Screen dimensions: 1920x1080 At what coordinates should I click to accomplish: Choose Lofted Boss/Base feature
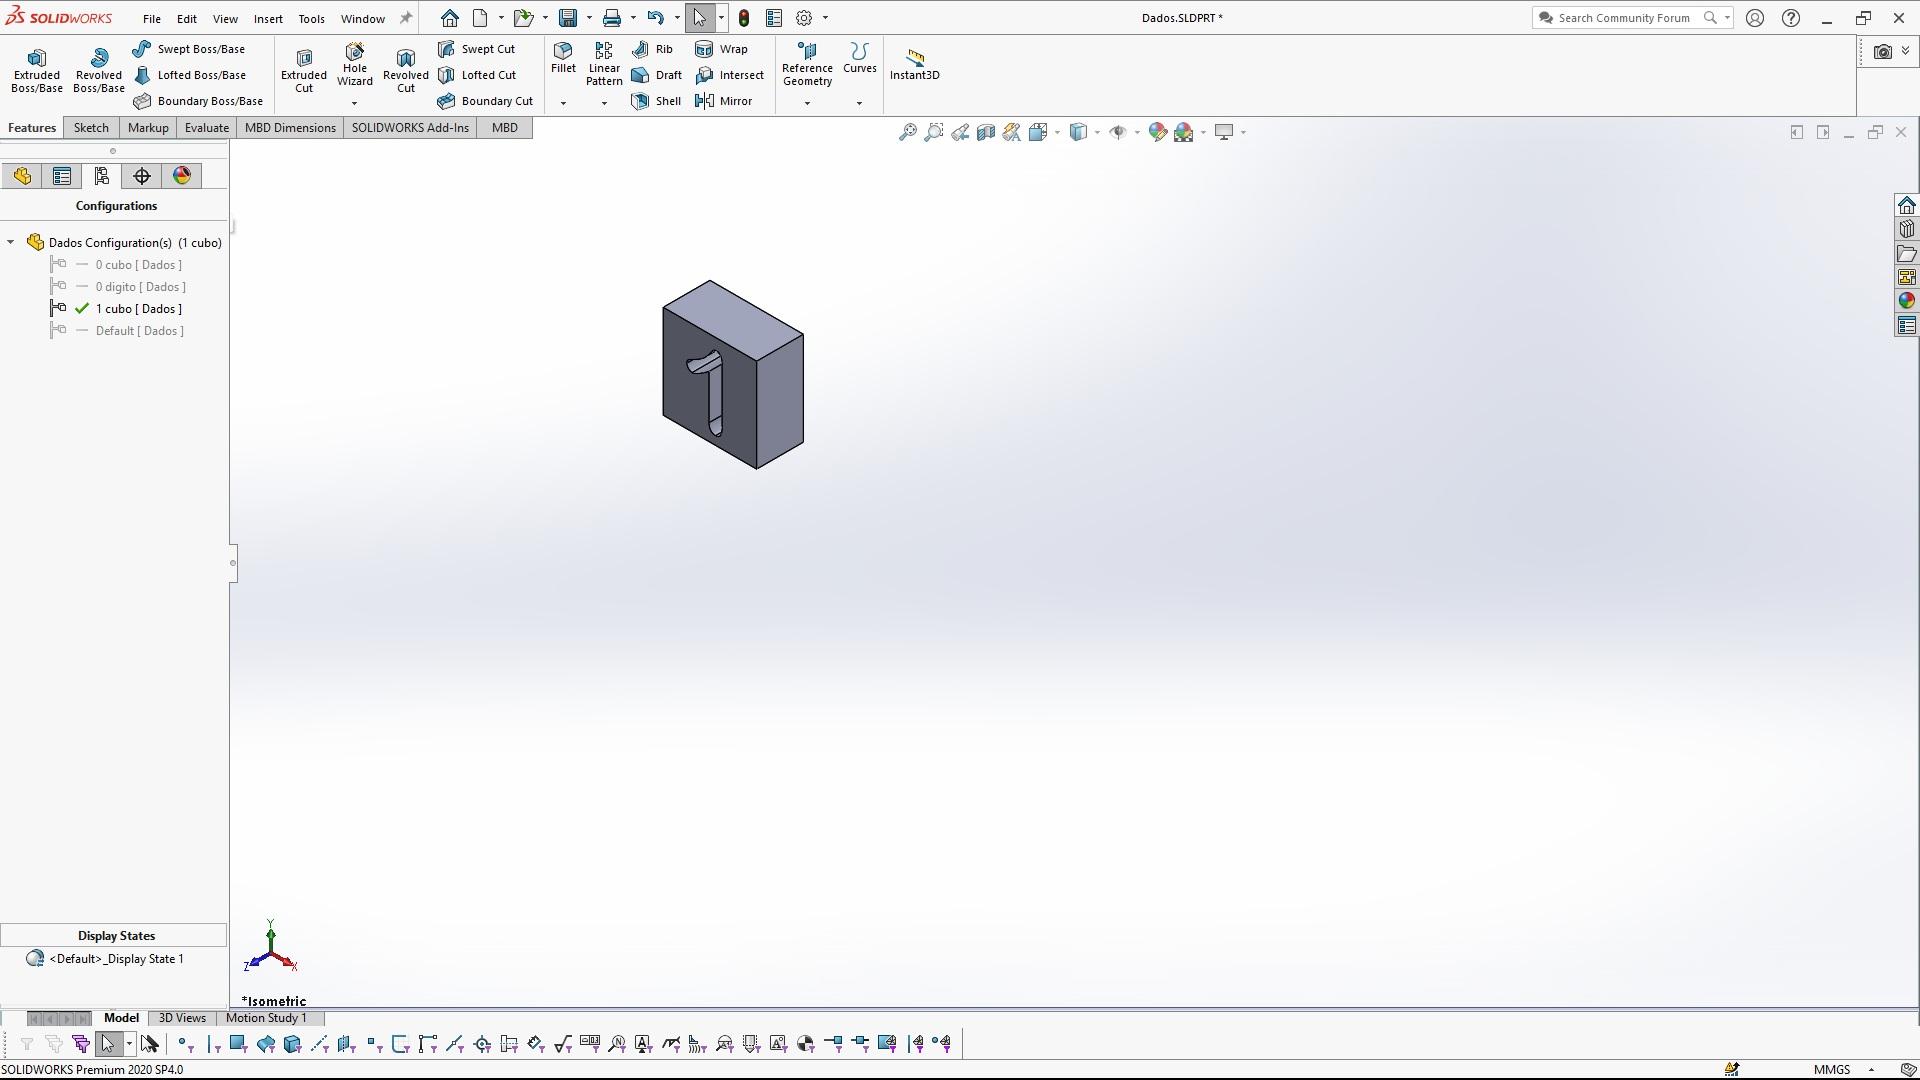pos(189,75)
